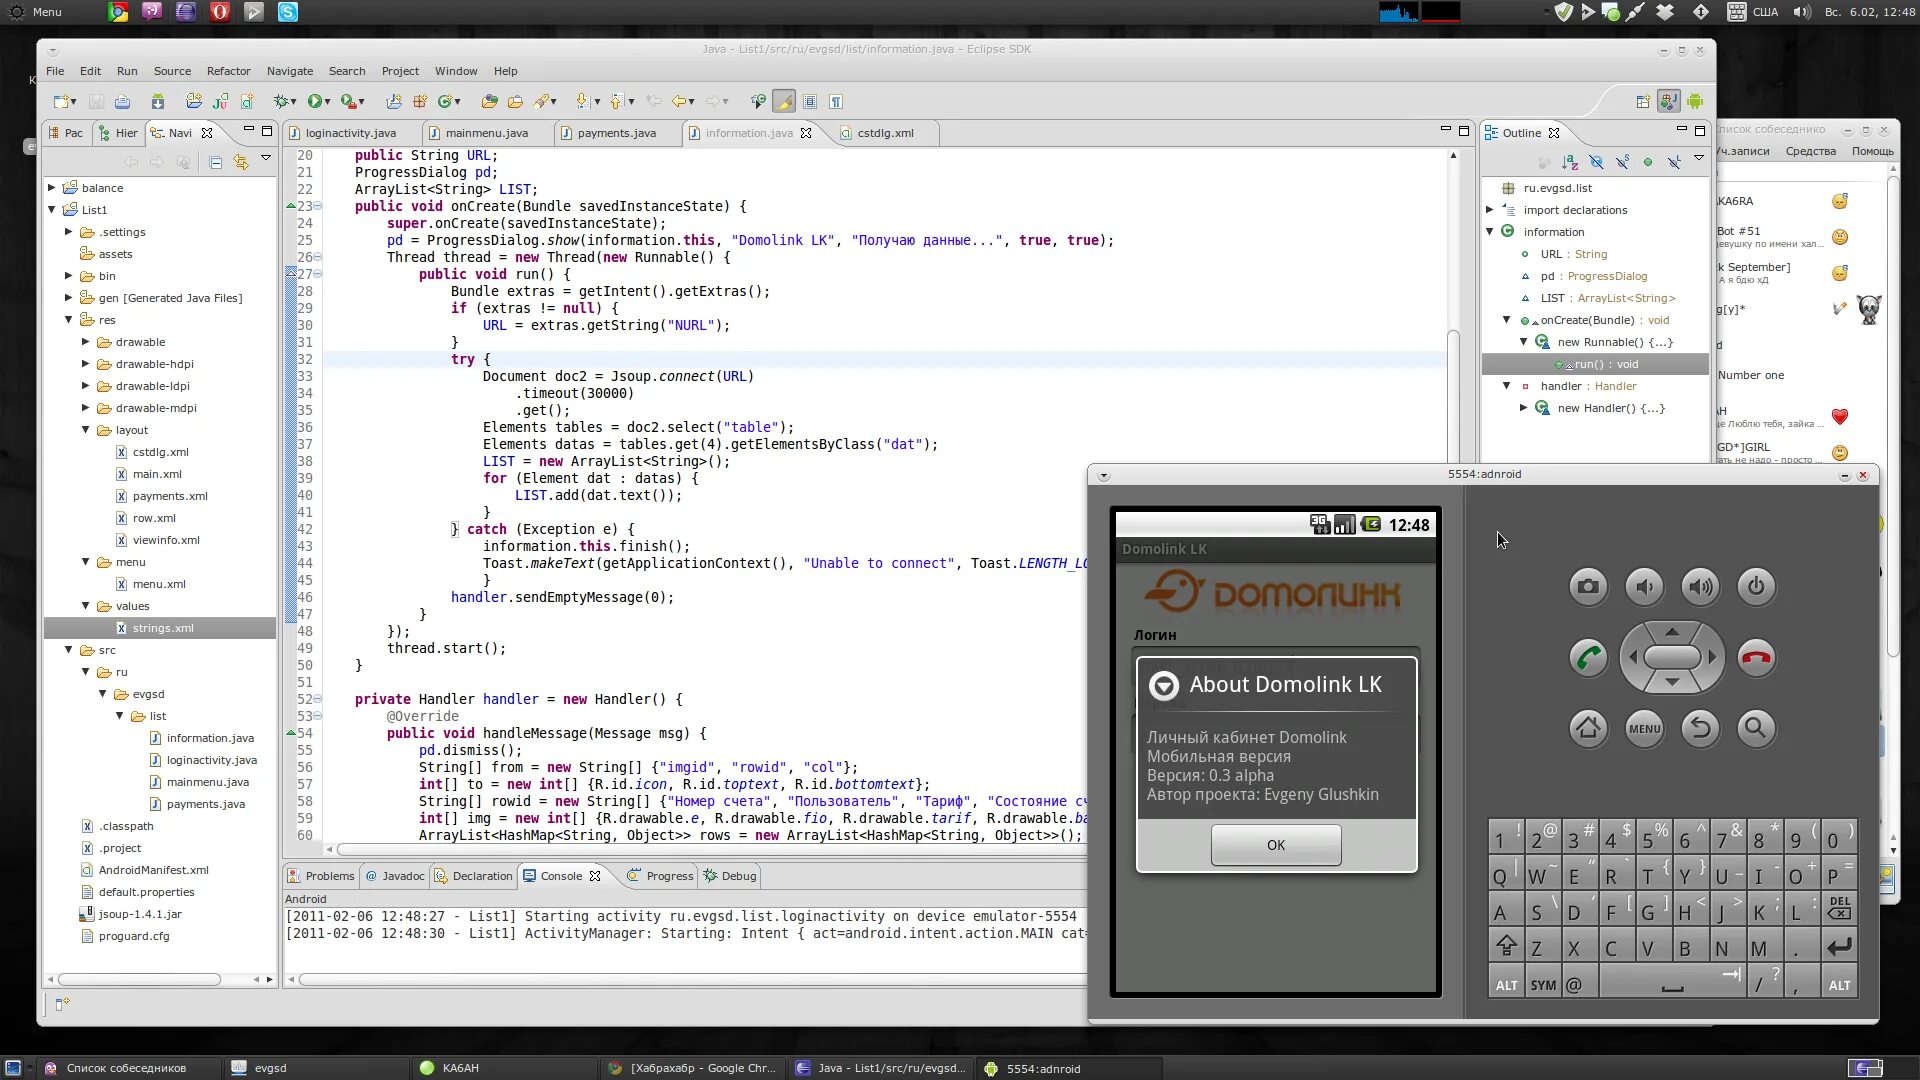Image resolution: width=1920 pixels, height=1080 pixels.
Task: Click the emulator red end-call button
Action: coord(1756,658)
